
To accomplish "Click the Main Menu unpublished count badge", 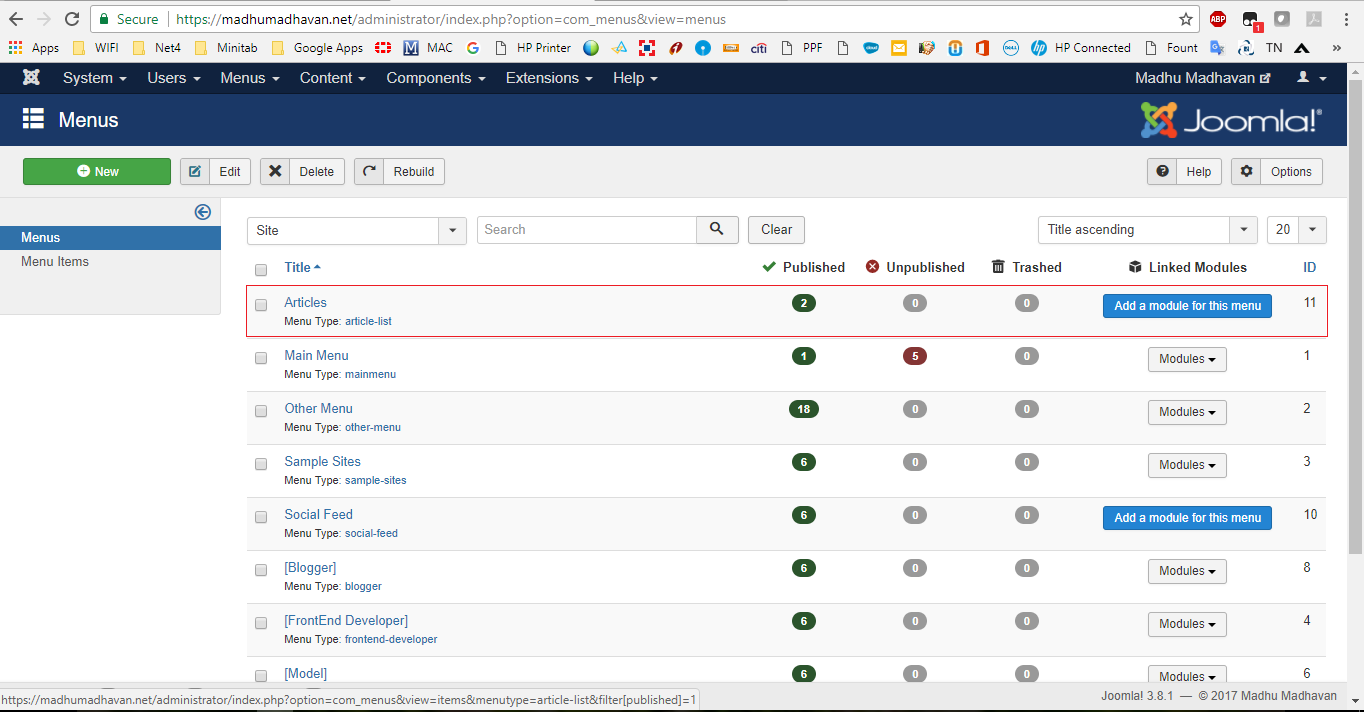I will (x=914, y=356).
